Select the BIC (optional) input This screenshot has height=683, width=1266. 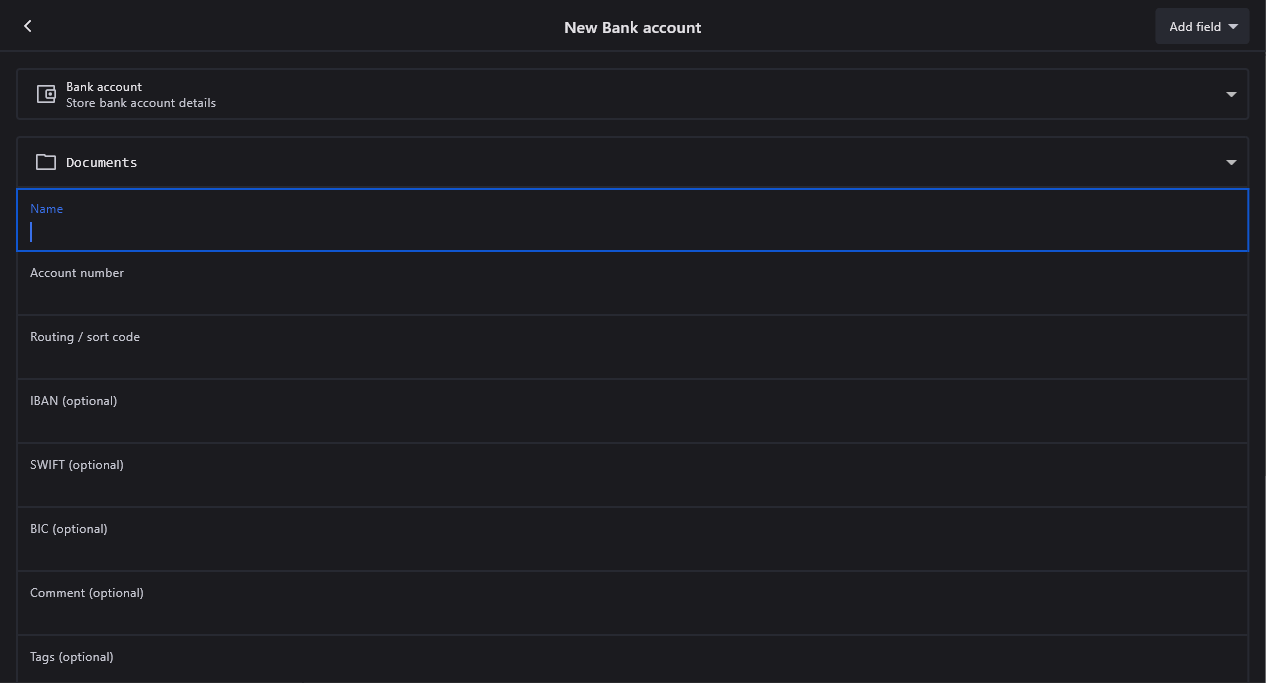pos(632,550)
